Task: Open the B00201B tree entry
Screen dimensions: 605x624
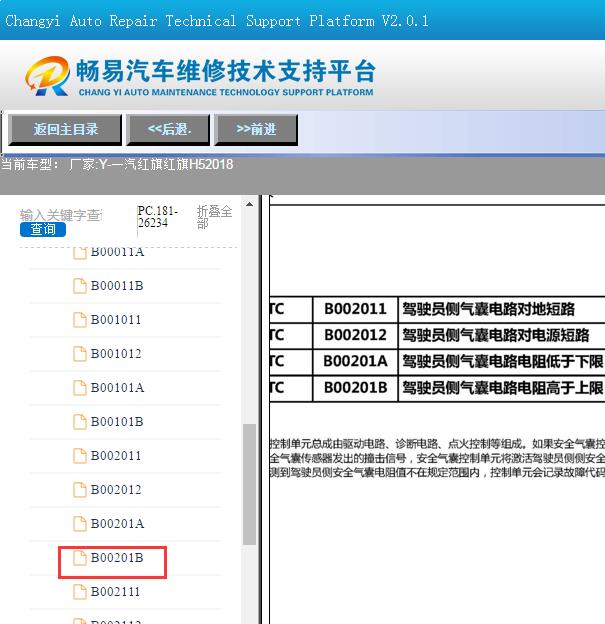Action: click(x=117, y=558)
